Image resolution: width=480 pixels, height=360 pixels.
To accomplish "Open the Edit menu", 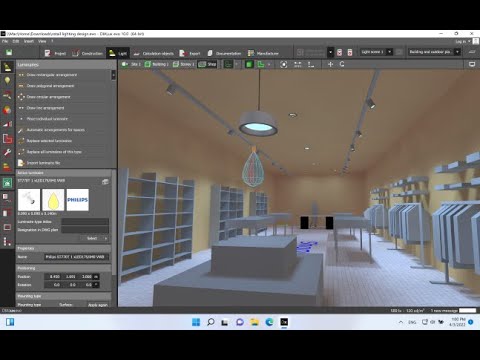I will click(16, 41).
